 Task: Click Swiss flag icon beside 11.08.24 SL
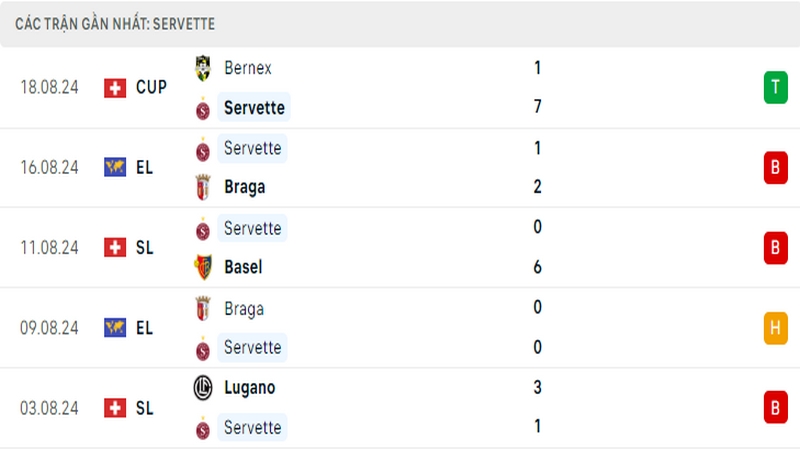coord(115,247)
